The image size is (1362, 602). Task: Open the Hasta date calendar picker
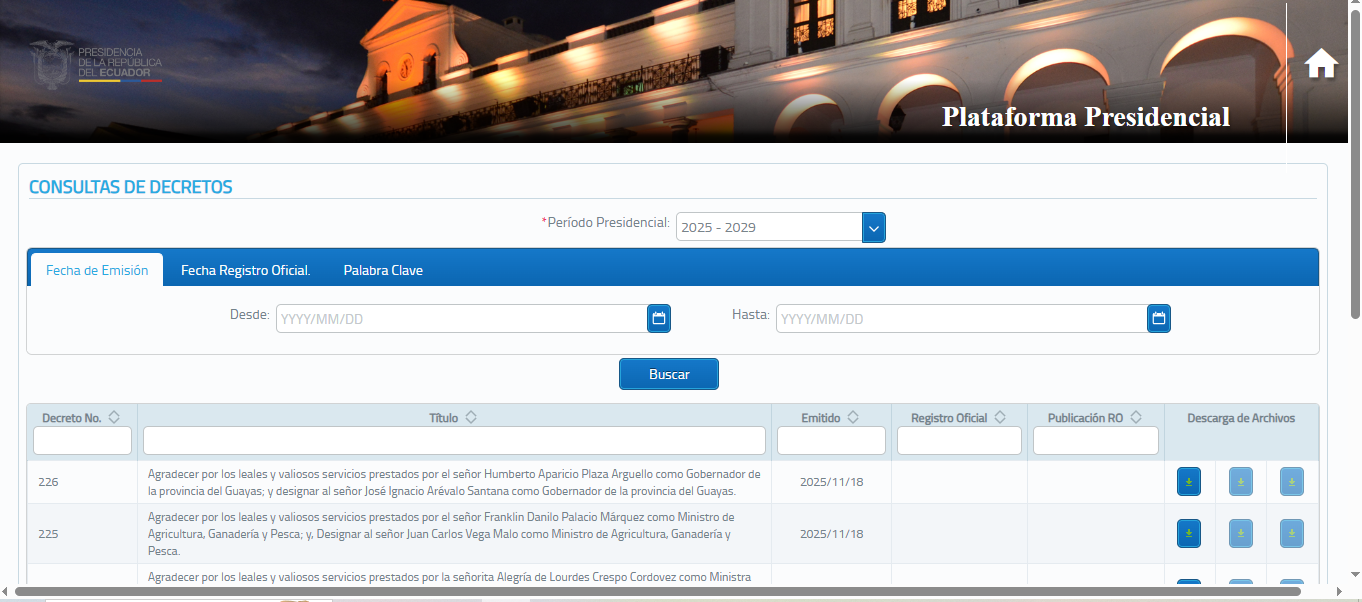tap(1159, 319)
